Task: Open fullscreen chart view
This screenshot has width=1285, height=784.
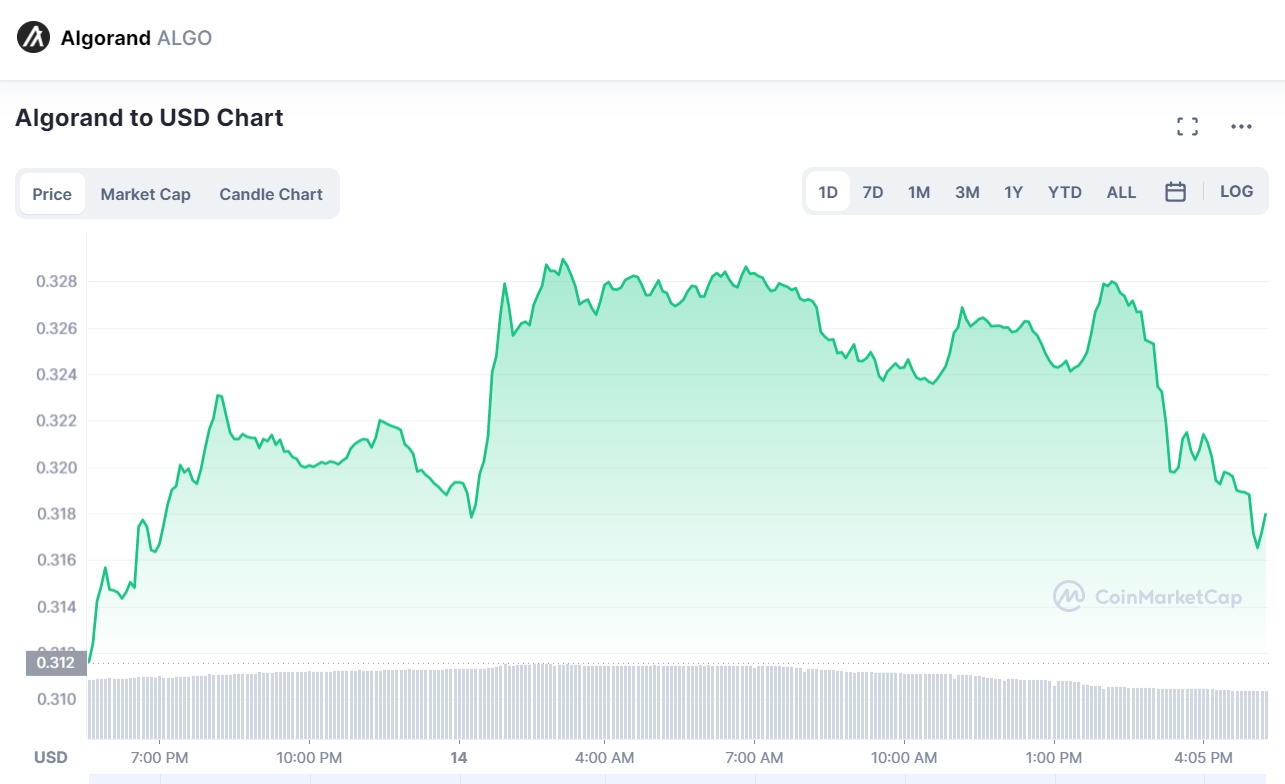Action: (1187, 126)
